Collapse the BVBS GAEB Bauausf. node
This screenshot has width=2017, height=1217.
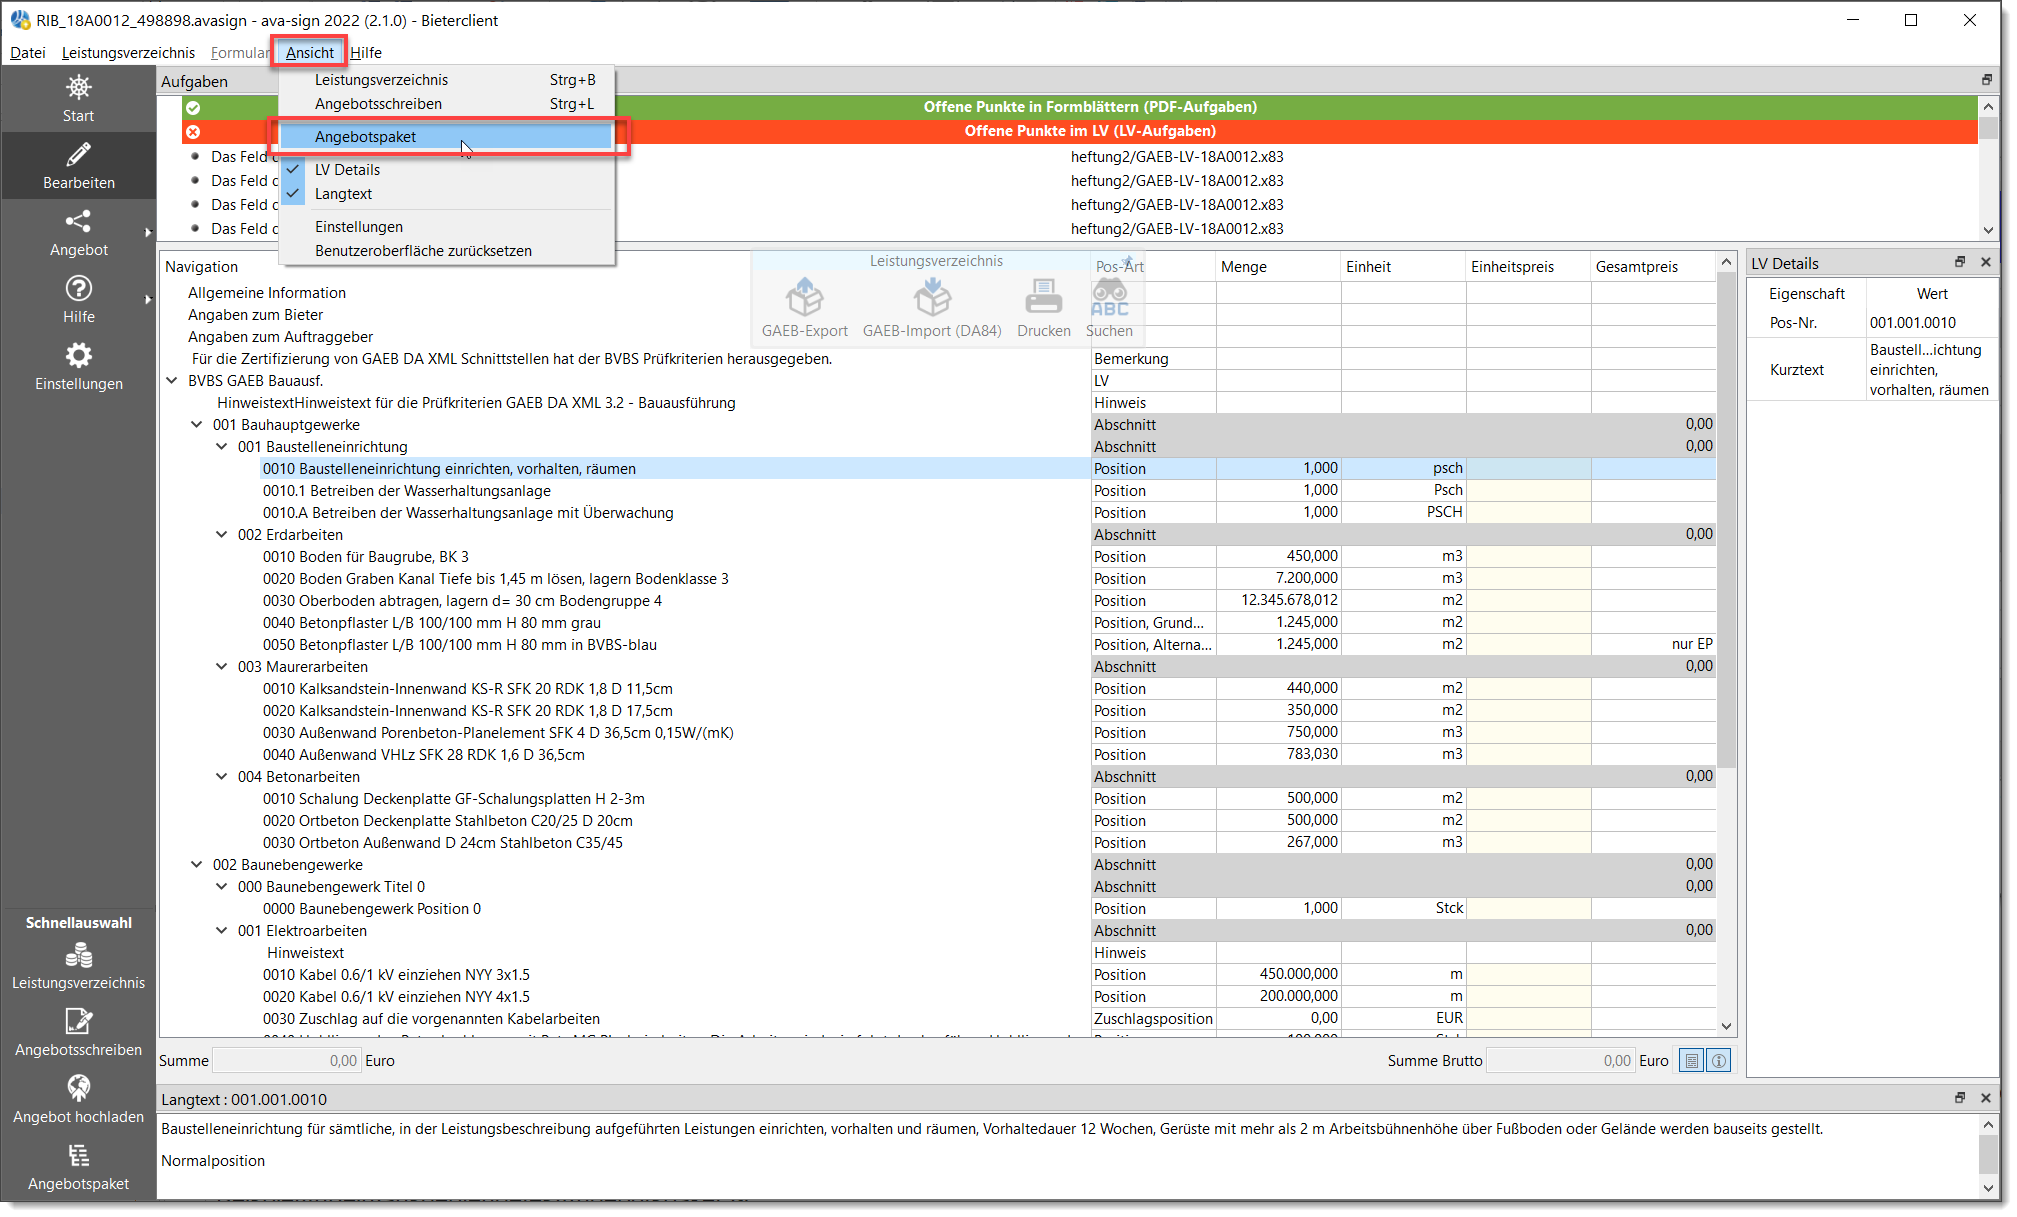172,380
